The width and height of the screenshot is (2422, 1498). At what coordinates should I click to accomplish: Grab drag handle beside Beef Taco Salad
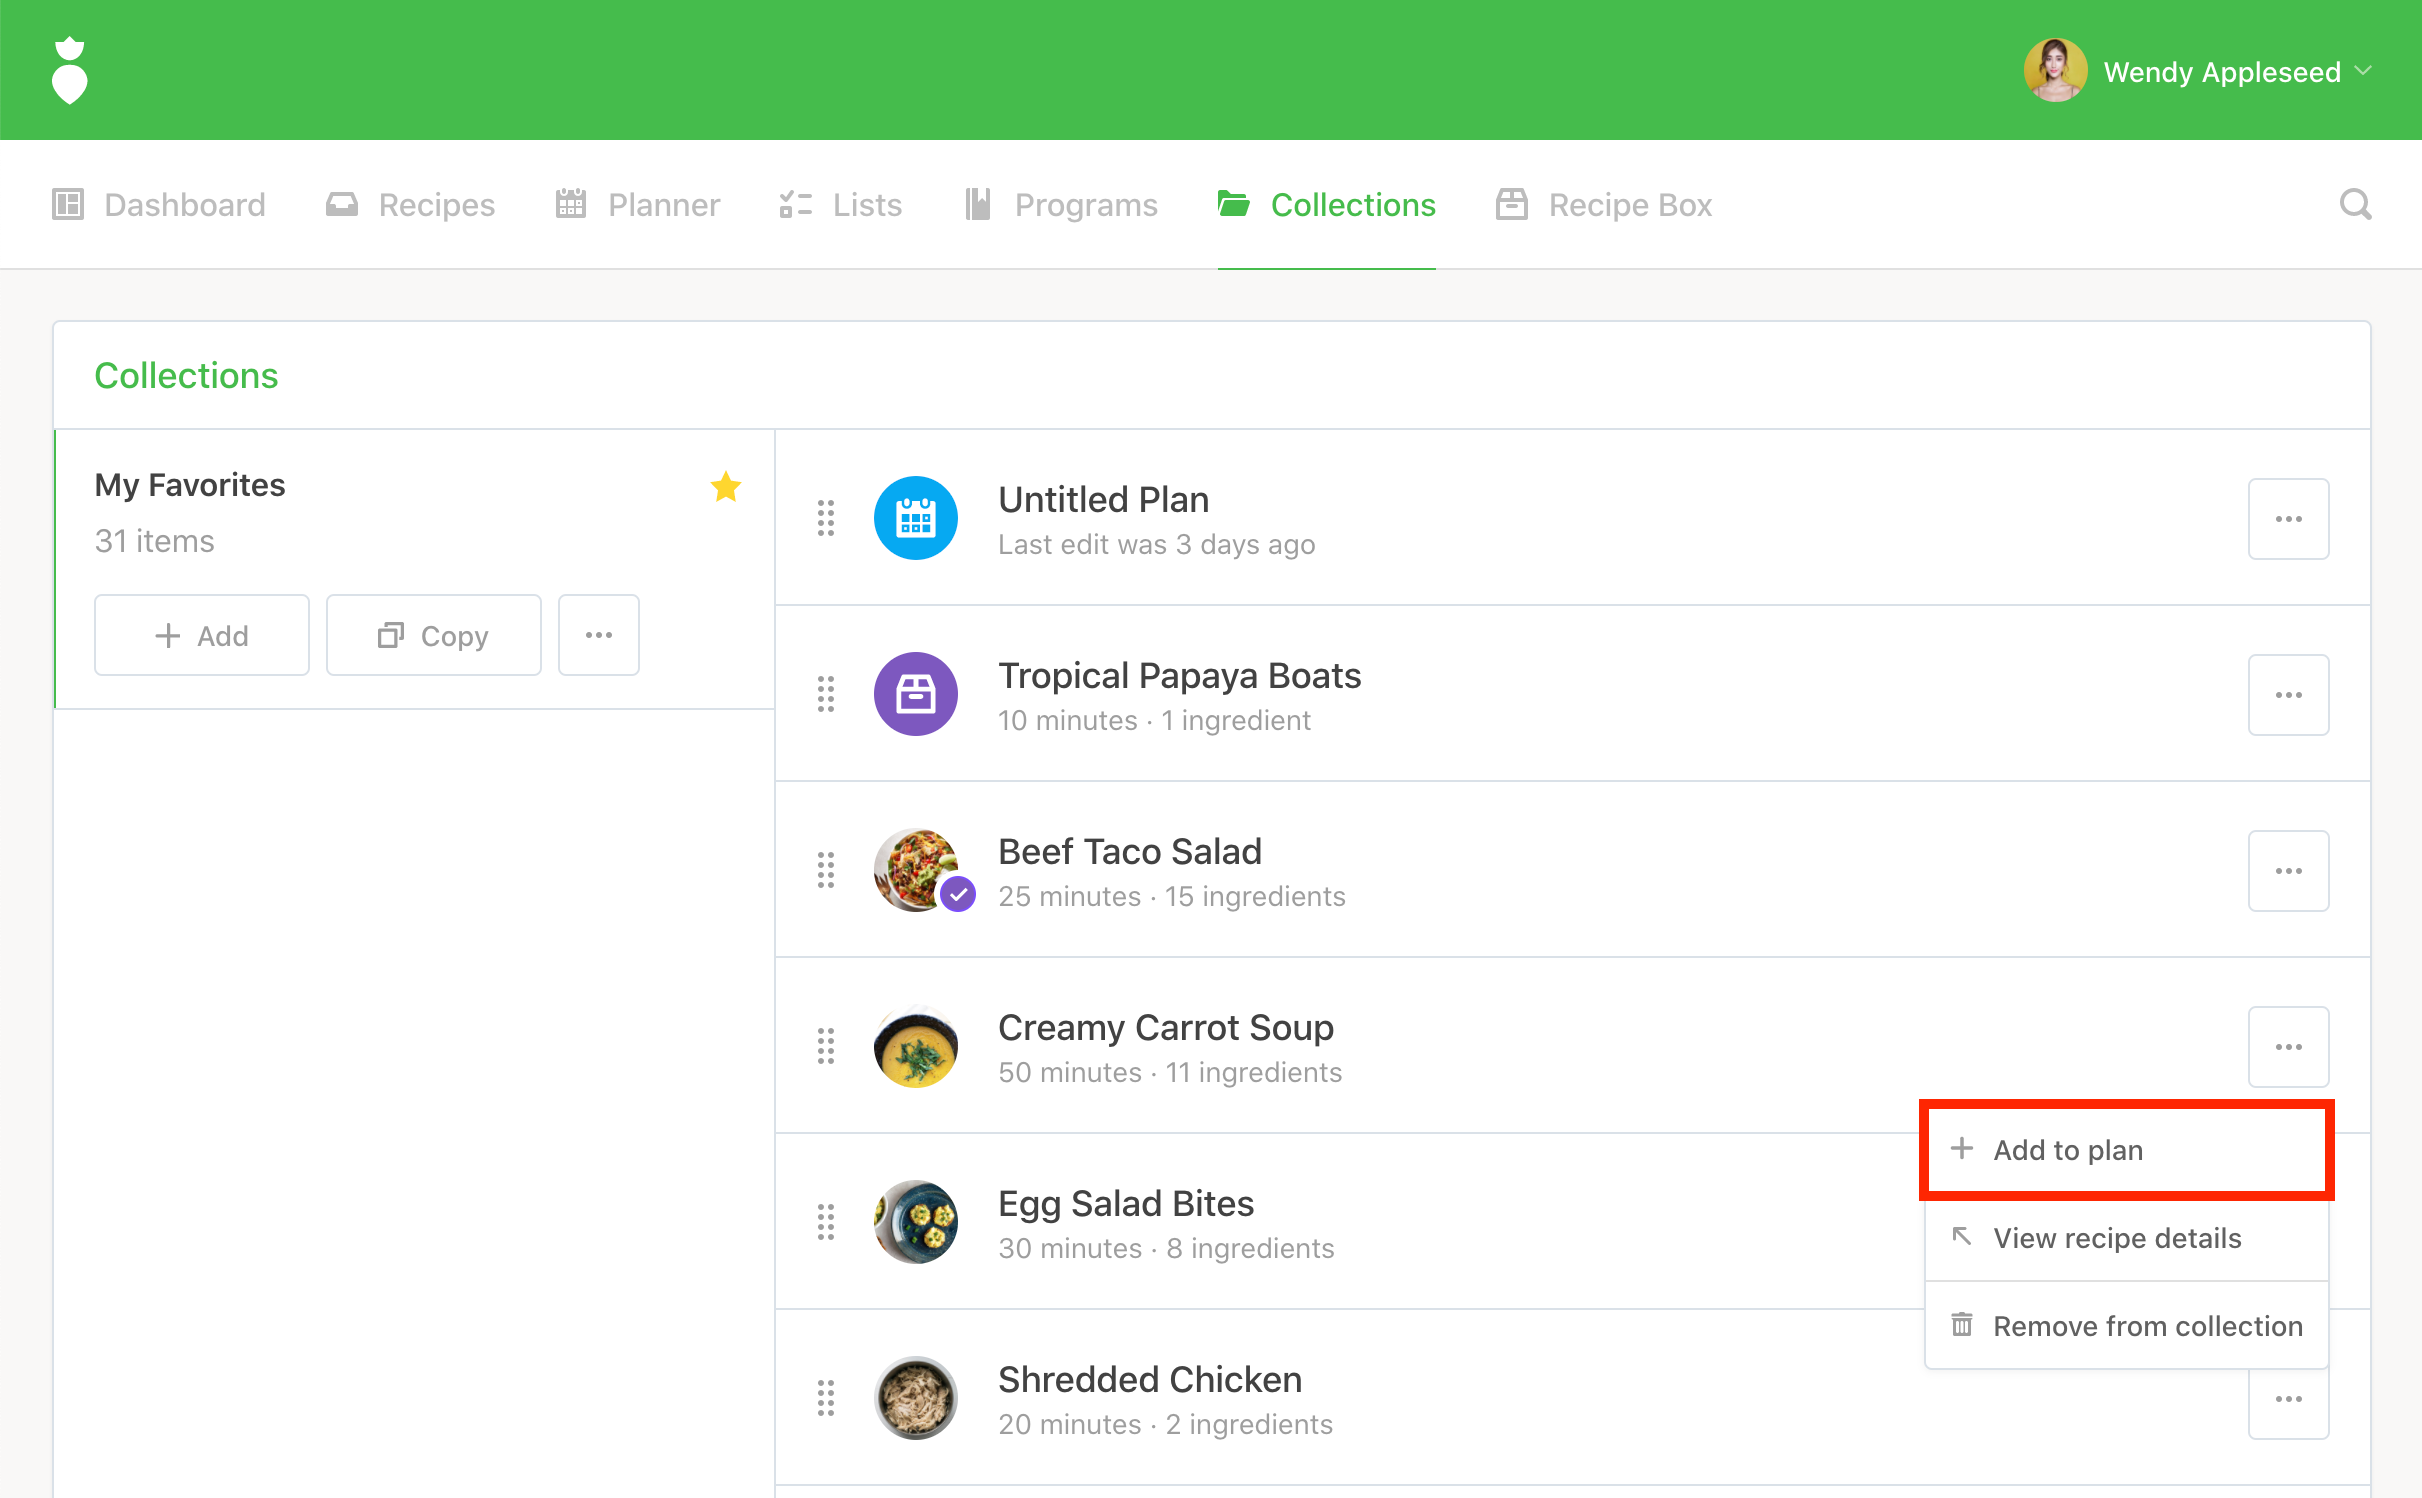point(826,870)
